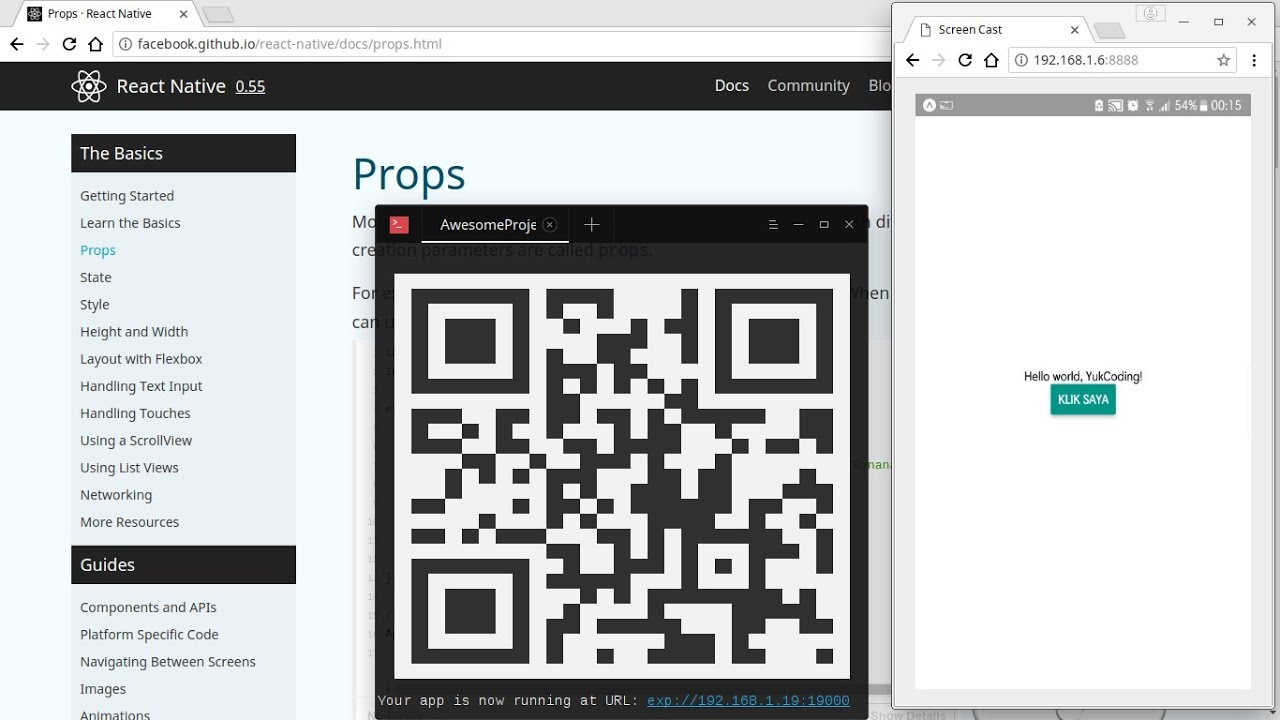Click battery 54% indicator in phone status bar

click(1192, 105)
